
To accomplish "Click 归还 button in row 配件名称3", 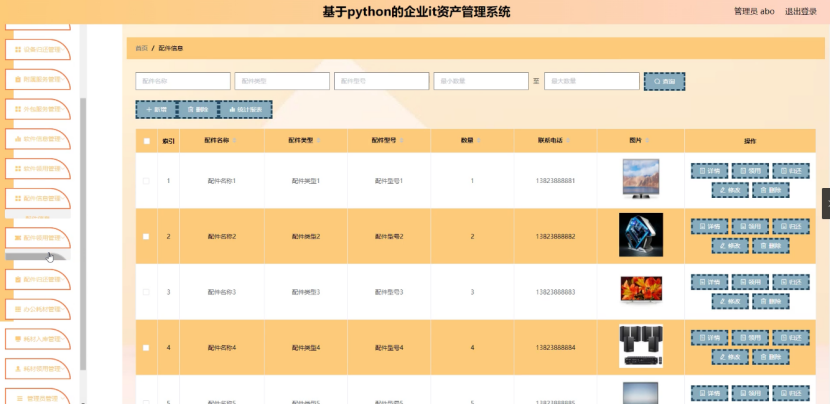I will 791,282.
